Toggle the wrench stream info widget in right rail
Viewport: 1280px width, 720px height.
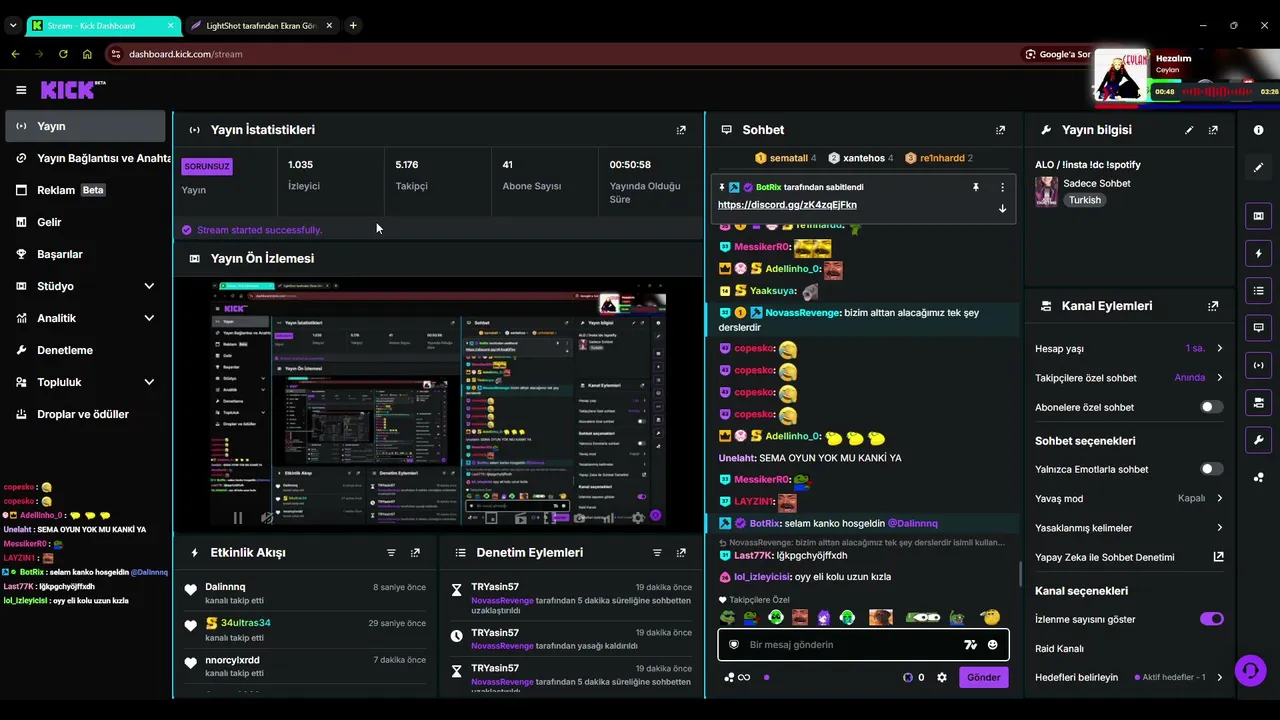pos(1258,440)
